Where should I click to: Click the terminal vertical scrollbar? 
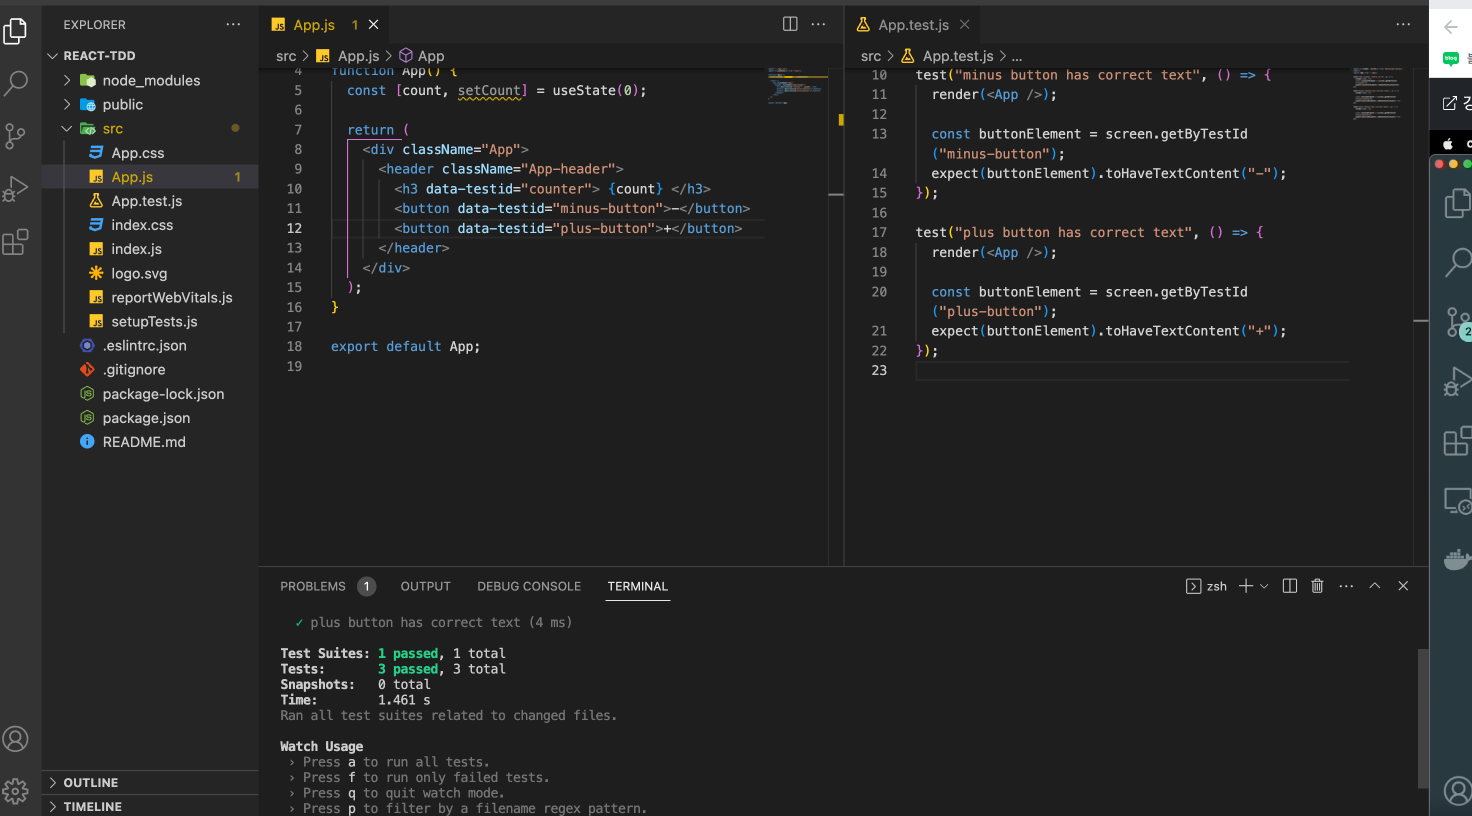1423,718
